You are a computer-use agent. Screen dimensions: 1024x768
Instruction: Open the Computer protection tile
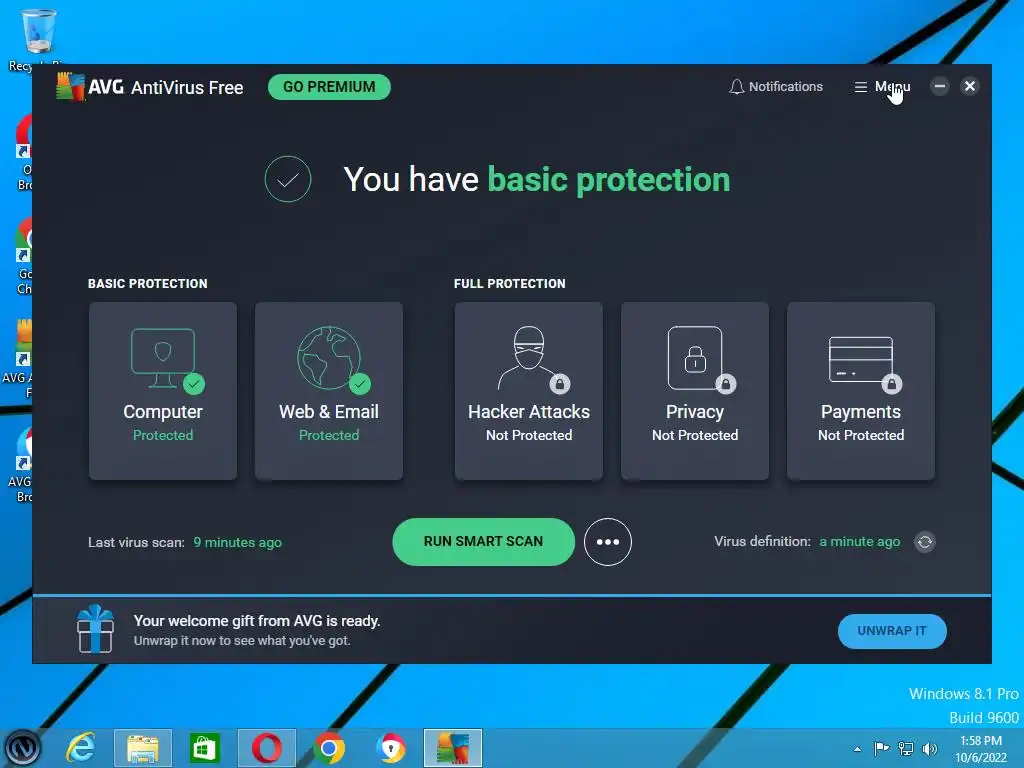click(163, 391)
